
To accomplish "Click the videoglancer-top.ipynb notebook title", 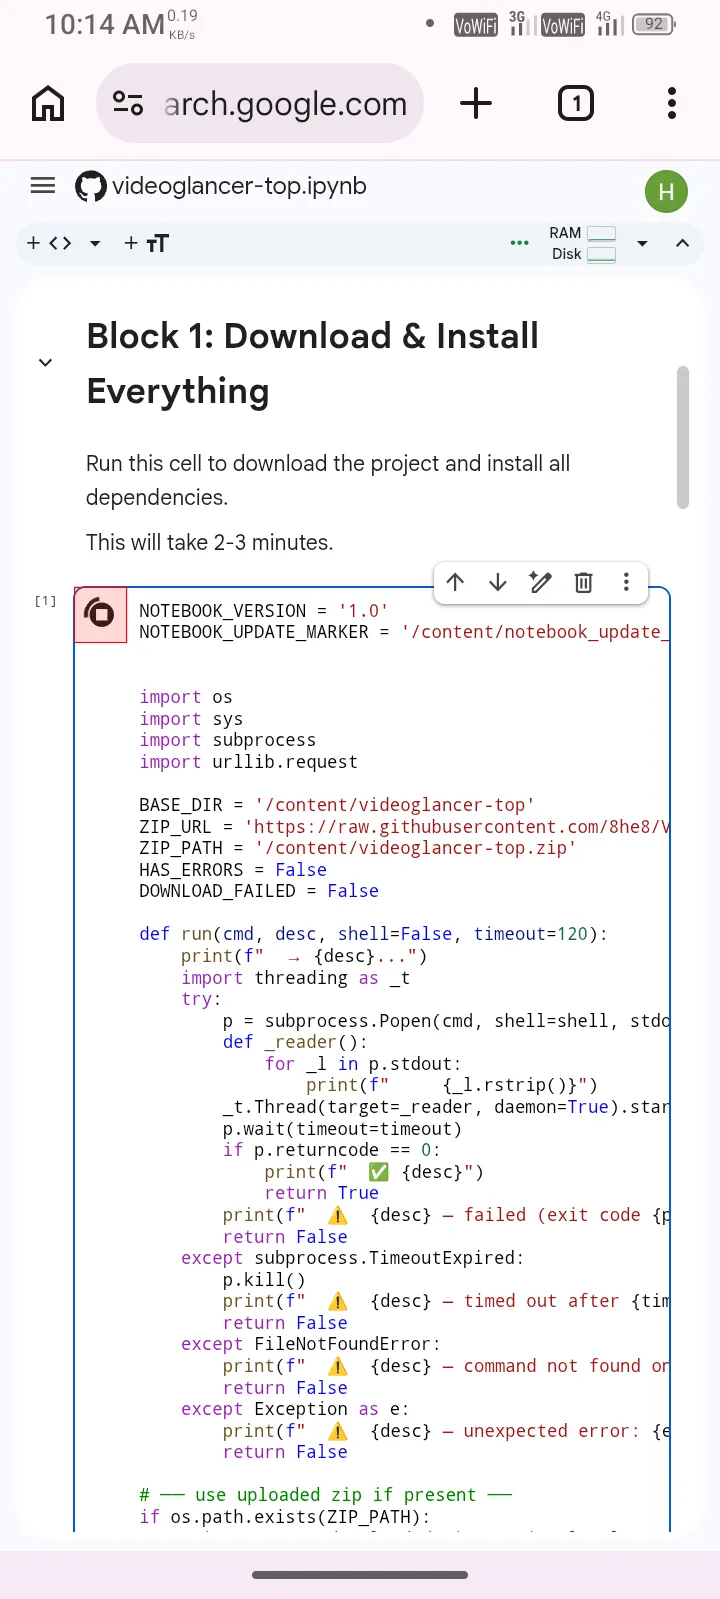I will pyautogui.click(x=239, y=186).
